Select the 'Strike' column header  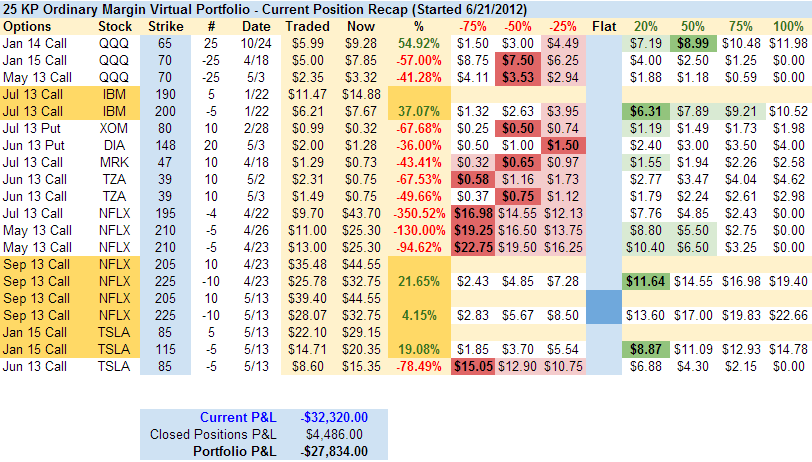pos(166,25)
